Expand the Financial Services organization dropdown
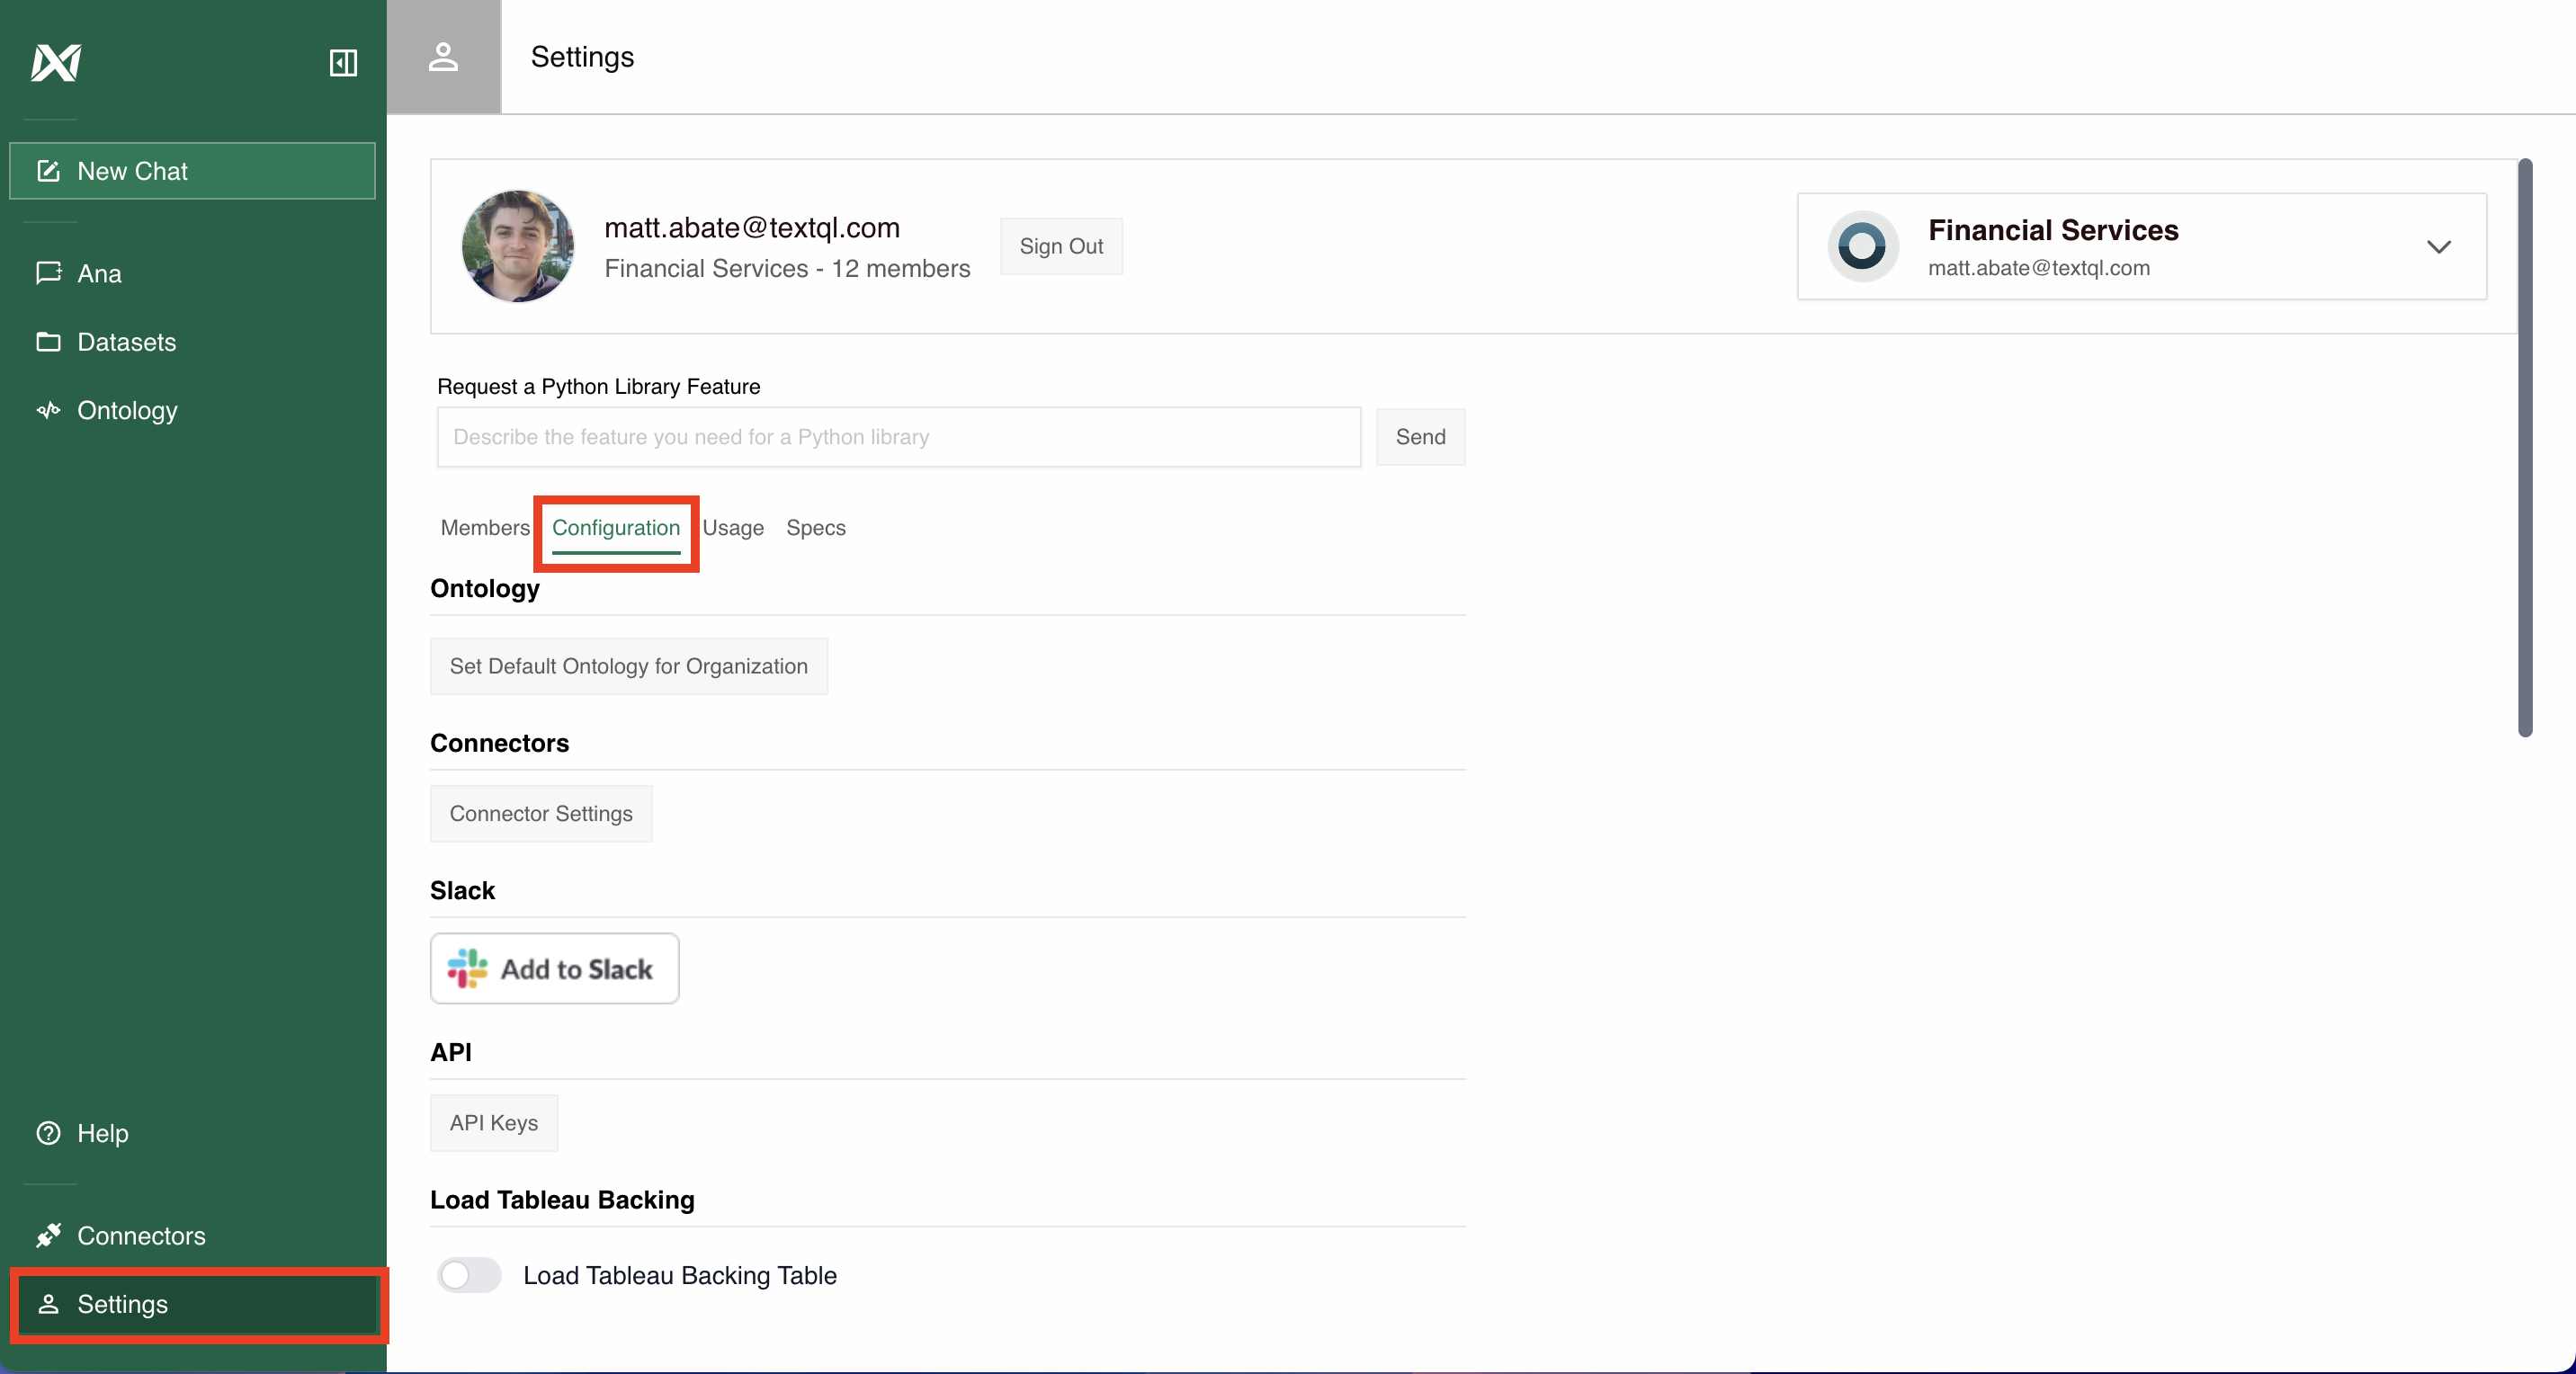 pos(2439,247)
